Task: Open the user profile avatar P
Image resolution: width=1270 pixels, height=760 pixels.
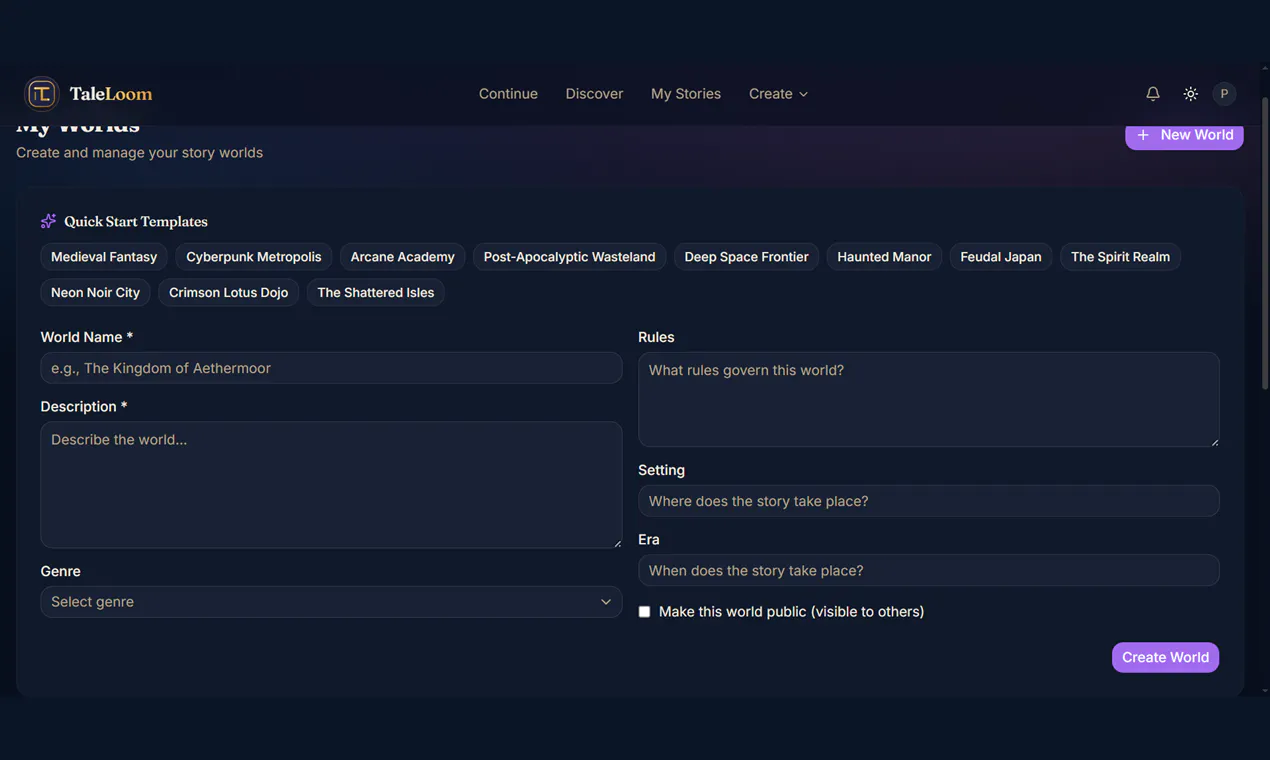Action: click(x=1224, y=94)
